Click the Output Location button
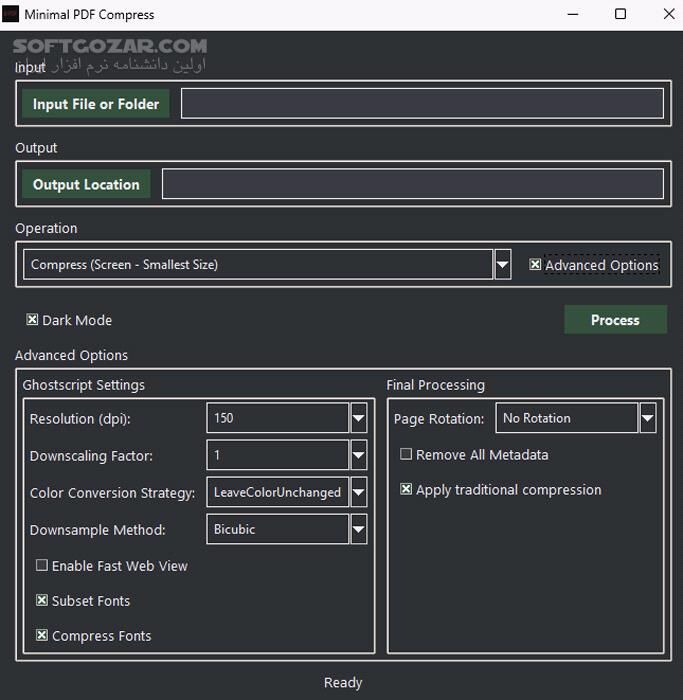The height and width of the screenshot is (700, 683). tap(86, 184)
